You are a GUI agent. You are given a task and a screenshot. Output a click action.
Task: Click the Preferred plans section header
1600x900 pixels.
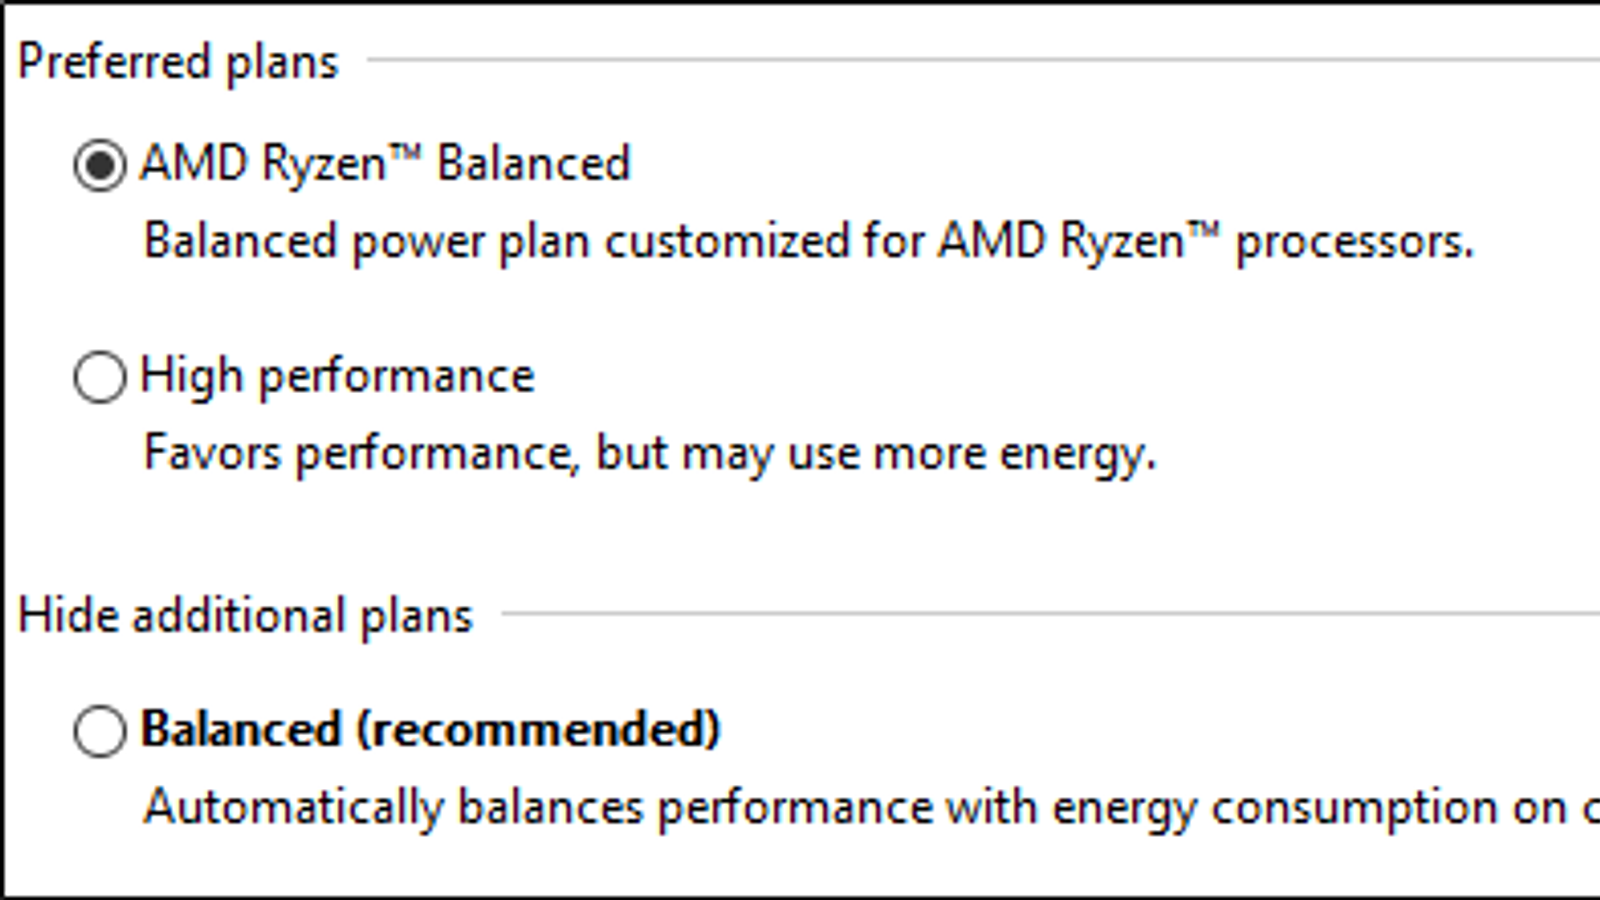tap(178, 62)
